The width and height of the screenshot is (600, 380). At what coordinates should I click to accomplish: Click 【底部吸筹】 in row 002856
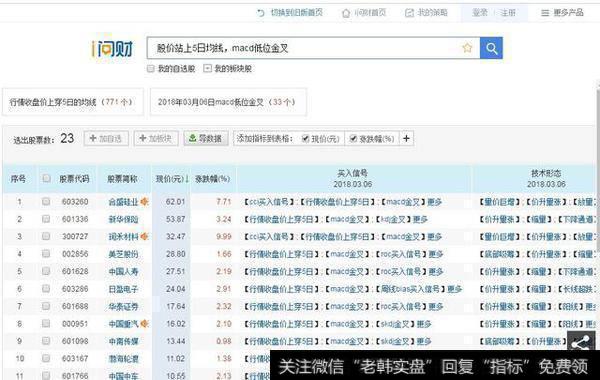(x=498, y=254)
